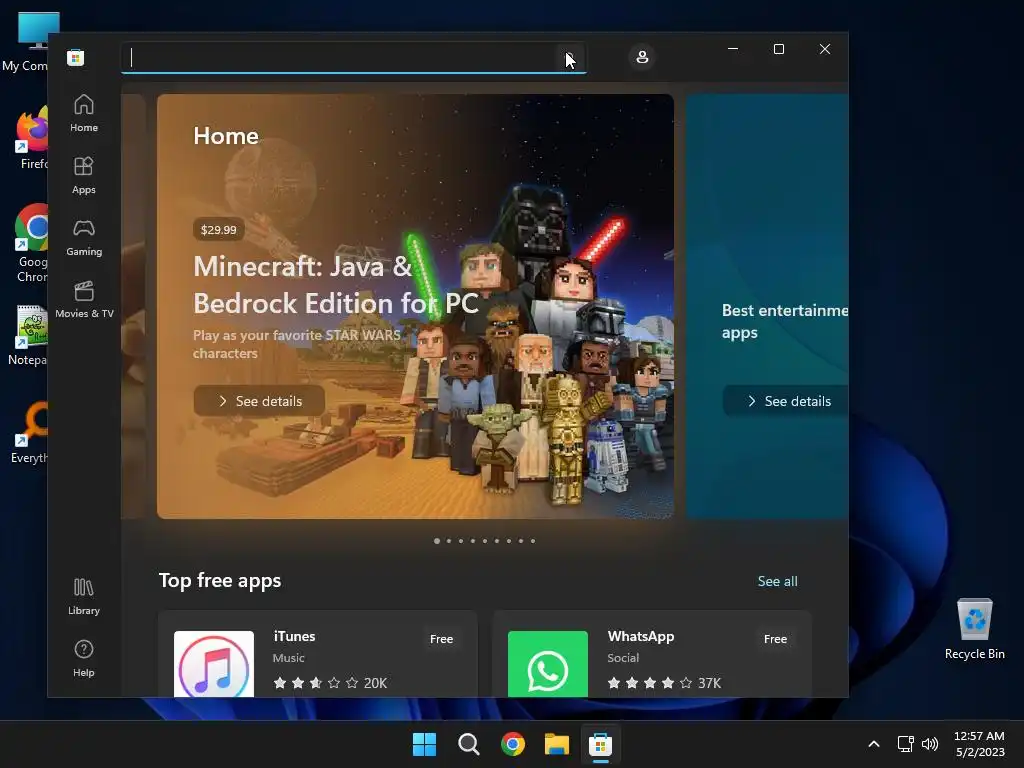The image size is (1024, 768).
Task: Open the WhatsApp app icon
Action: point(548,665)
